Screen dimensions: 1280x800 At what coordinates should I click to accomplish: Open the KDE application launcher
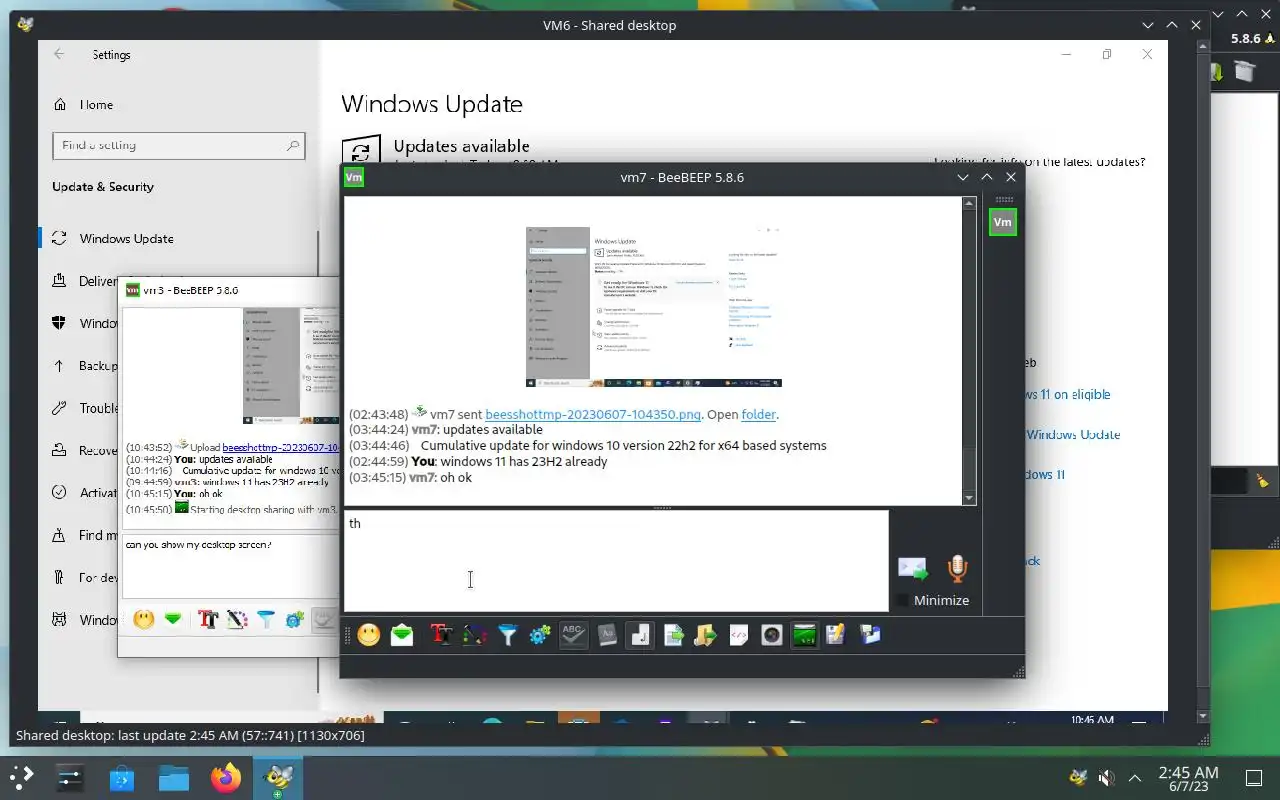coord(21,777)
